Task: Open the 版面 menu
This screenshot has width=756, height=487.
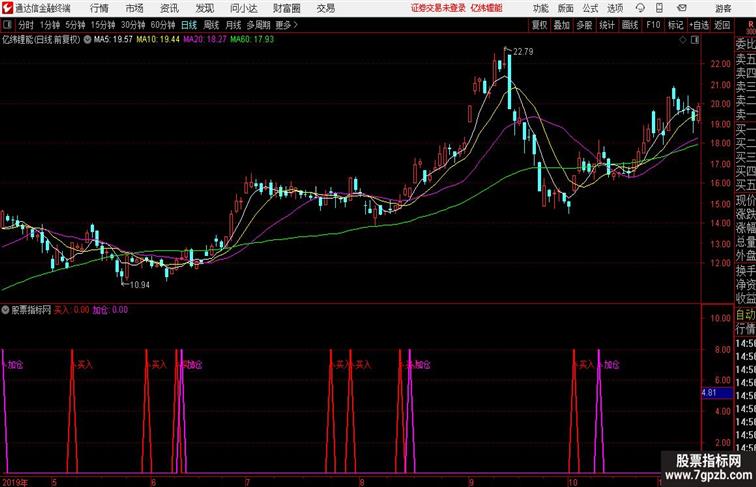Action: click(566, 8)
